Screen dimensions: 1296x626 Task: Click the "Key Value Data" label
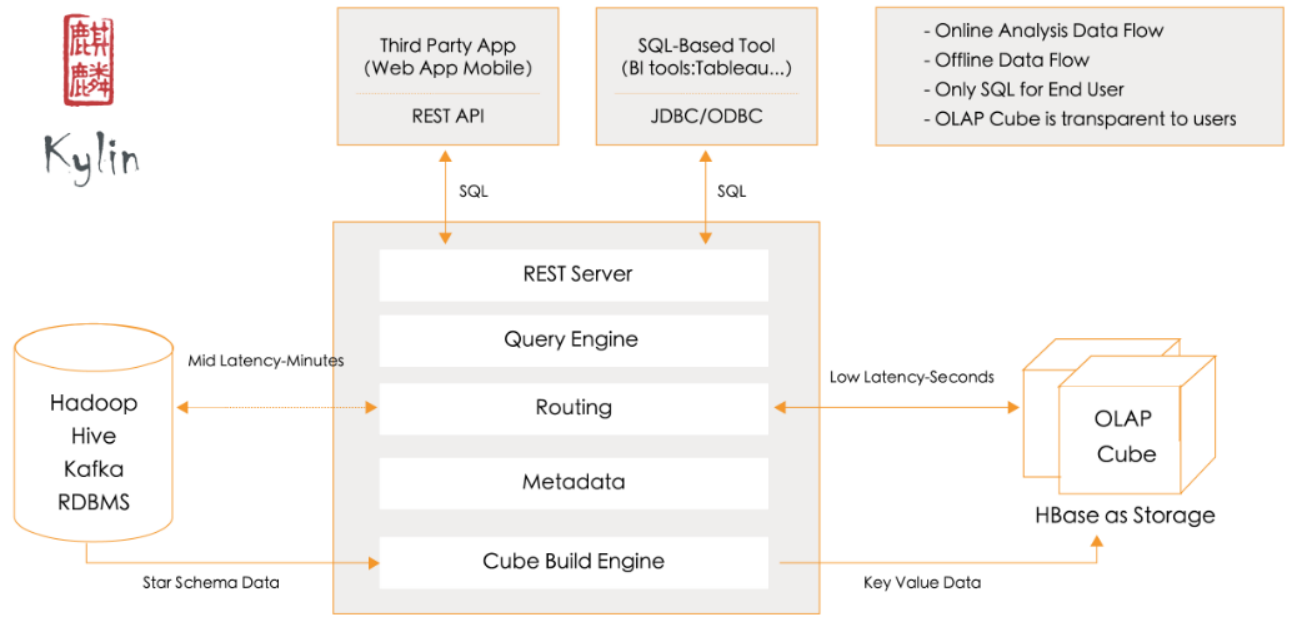pos(922,583)
